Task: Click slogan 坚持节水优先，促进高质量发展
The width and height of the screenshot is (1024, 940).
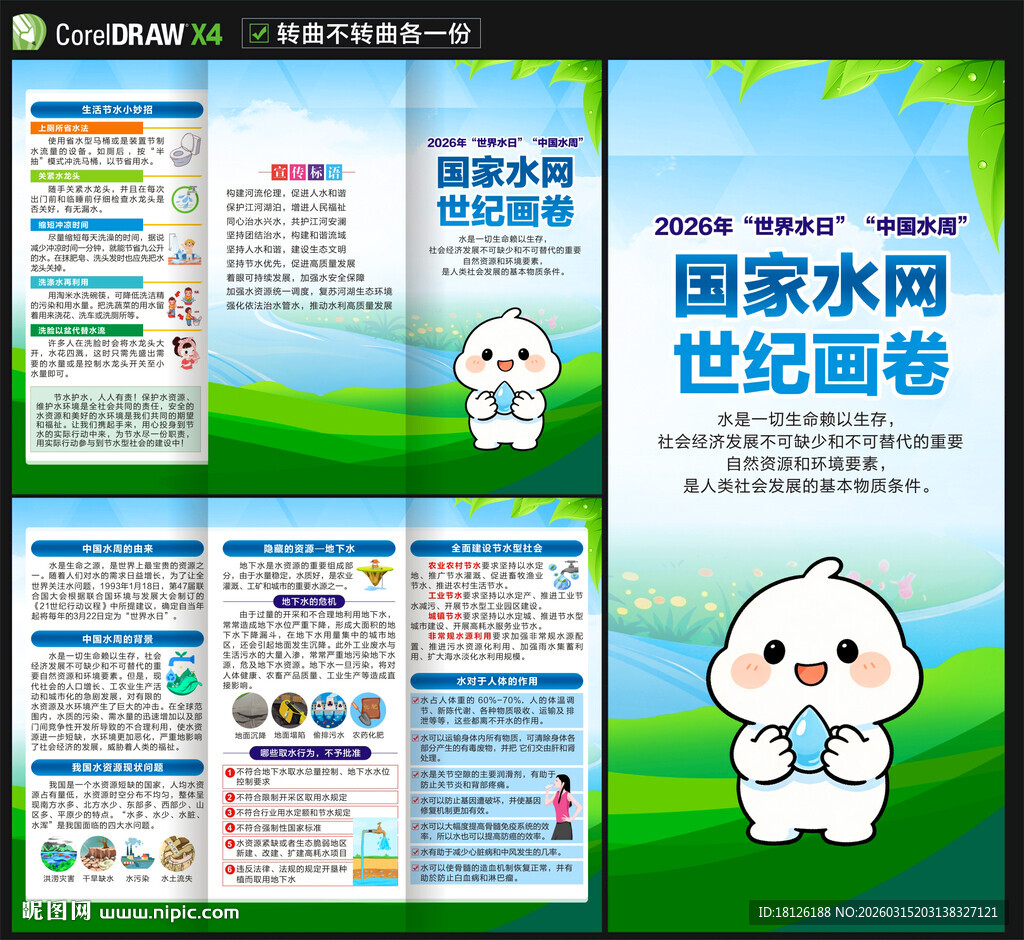Action: (291, 263)
